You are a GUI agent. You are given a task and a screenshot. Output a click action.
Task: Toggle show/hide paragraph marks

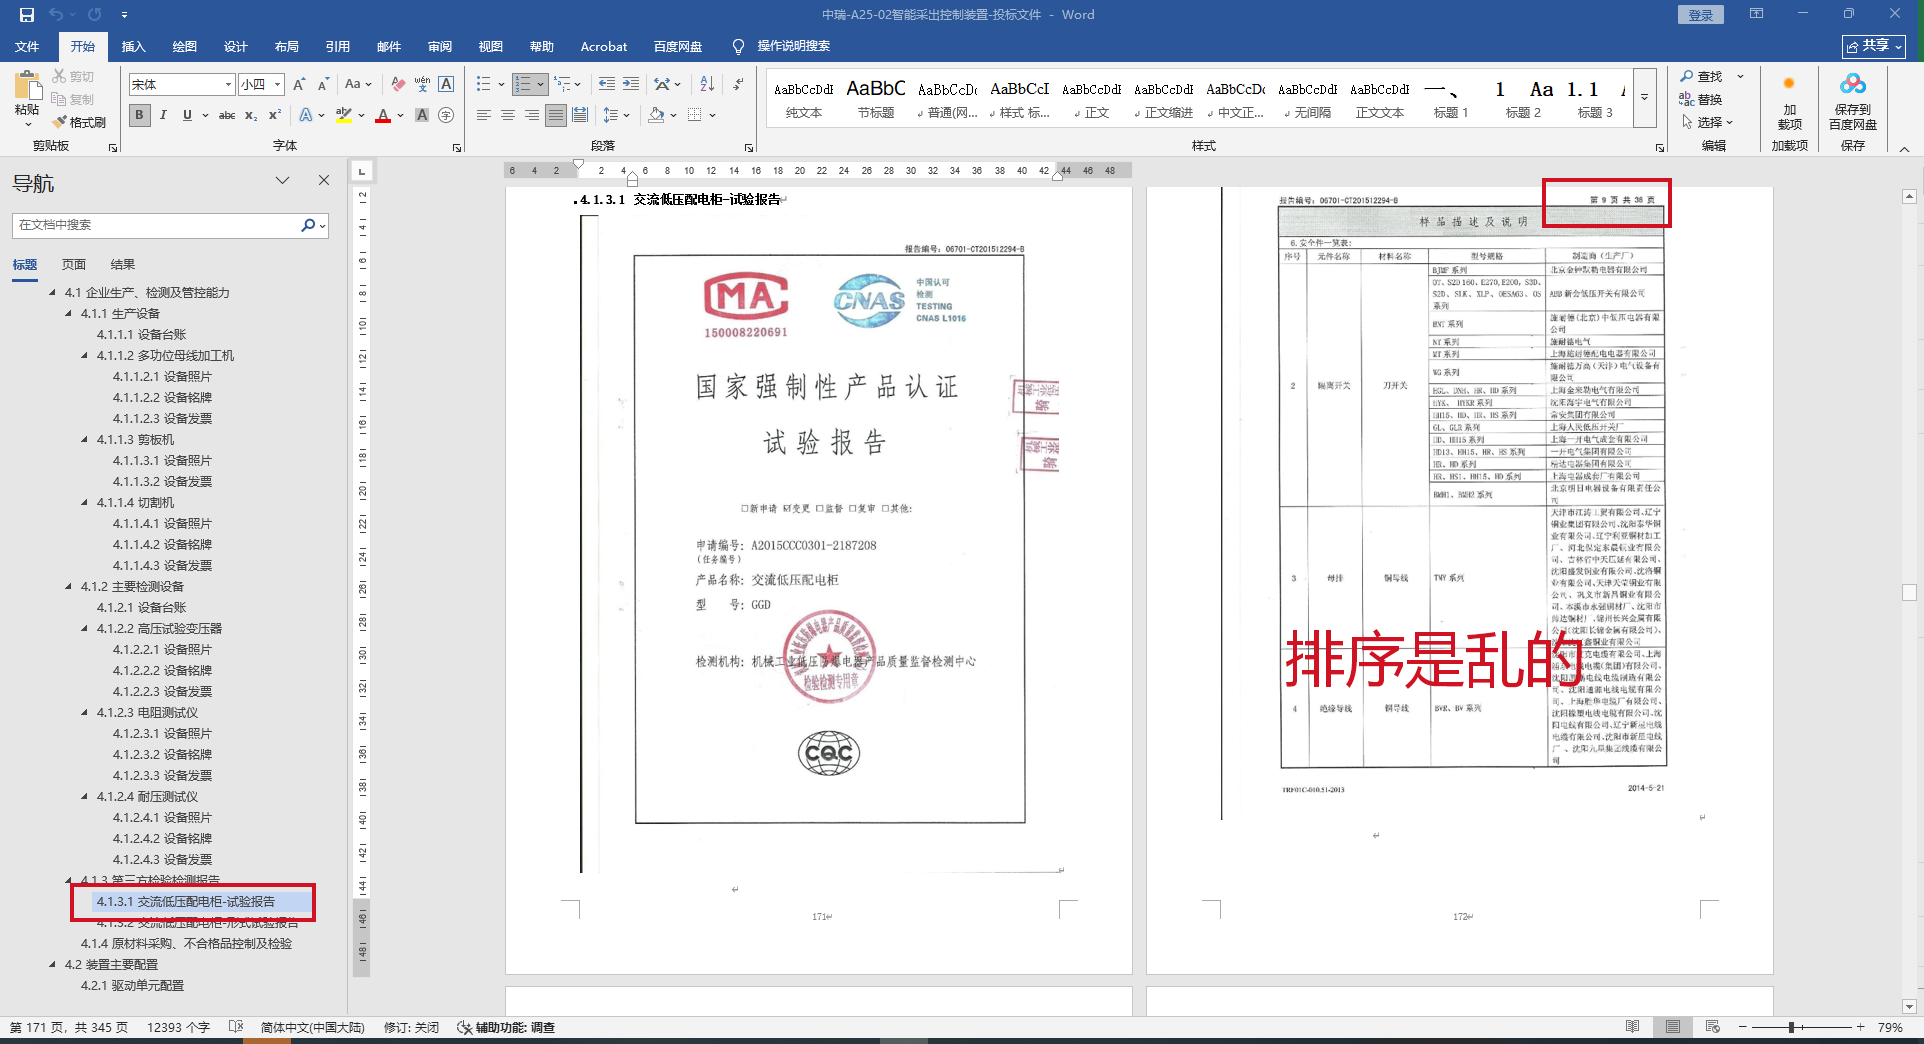738,84
